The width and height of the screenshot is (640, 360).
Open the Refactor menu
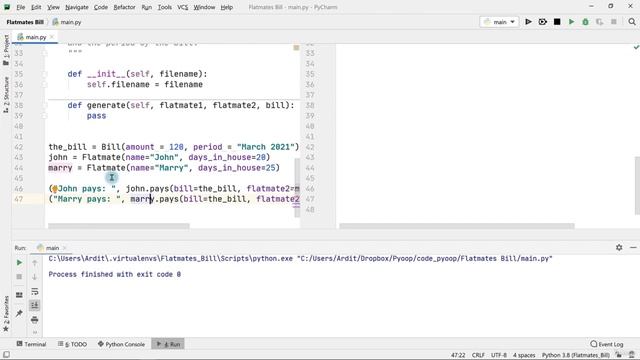point(124,7)
